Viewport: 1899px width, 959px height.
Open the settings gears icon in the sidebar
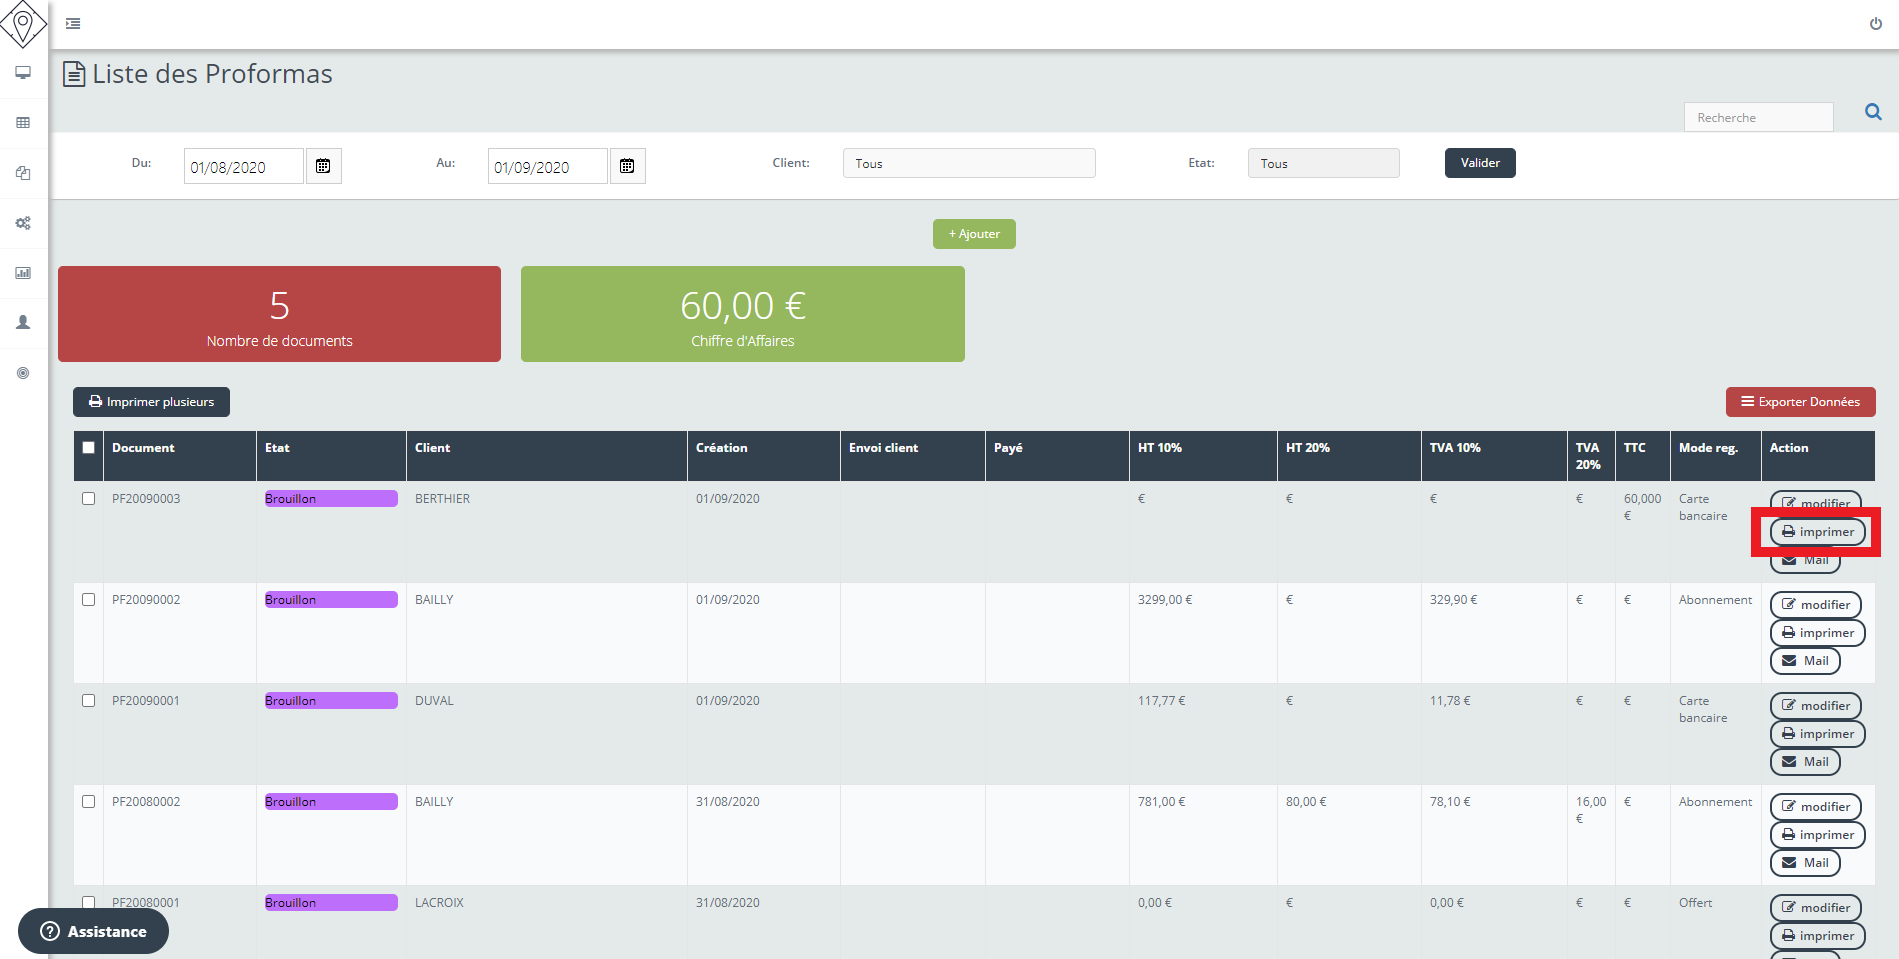22,223
